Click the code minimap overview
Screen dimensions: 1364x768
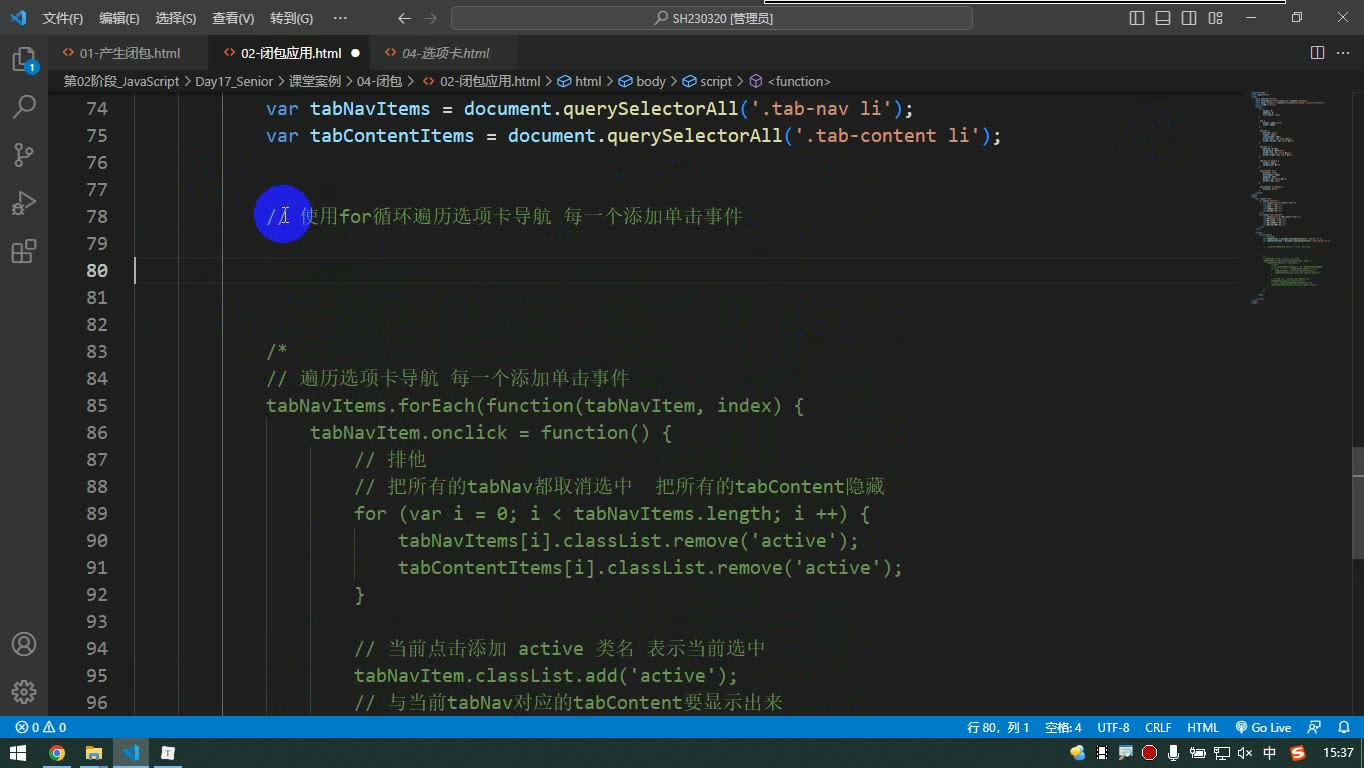(x=1294, y=198)
